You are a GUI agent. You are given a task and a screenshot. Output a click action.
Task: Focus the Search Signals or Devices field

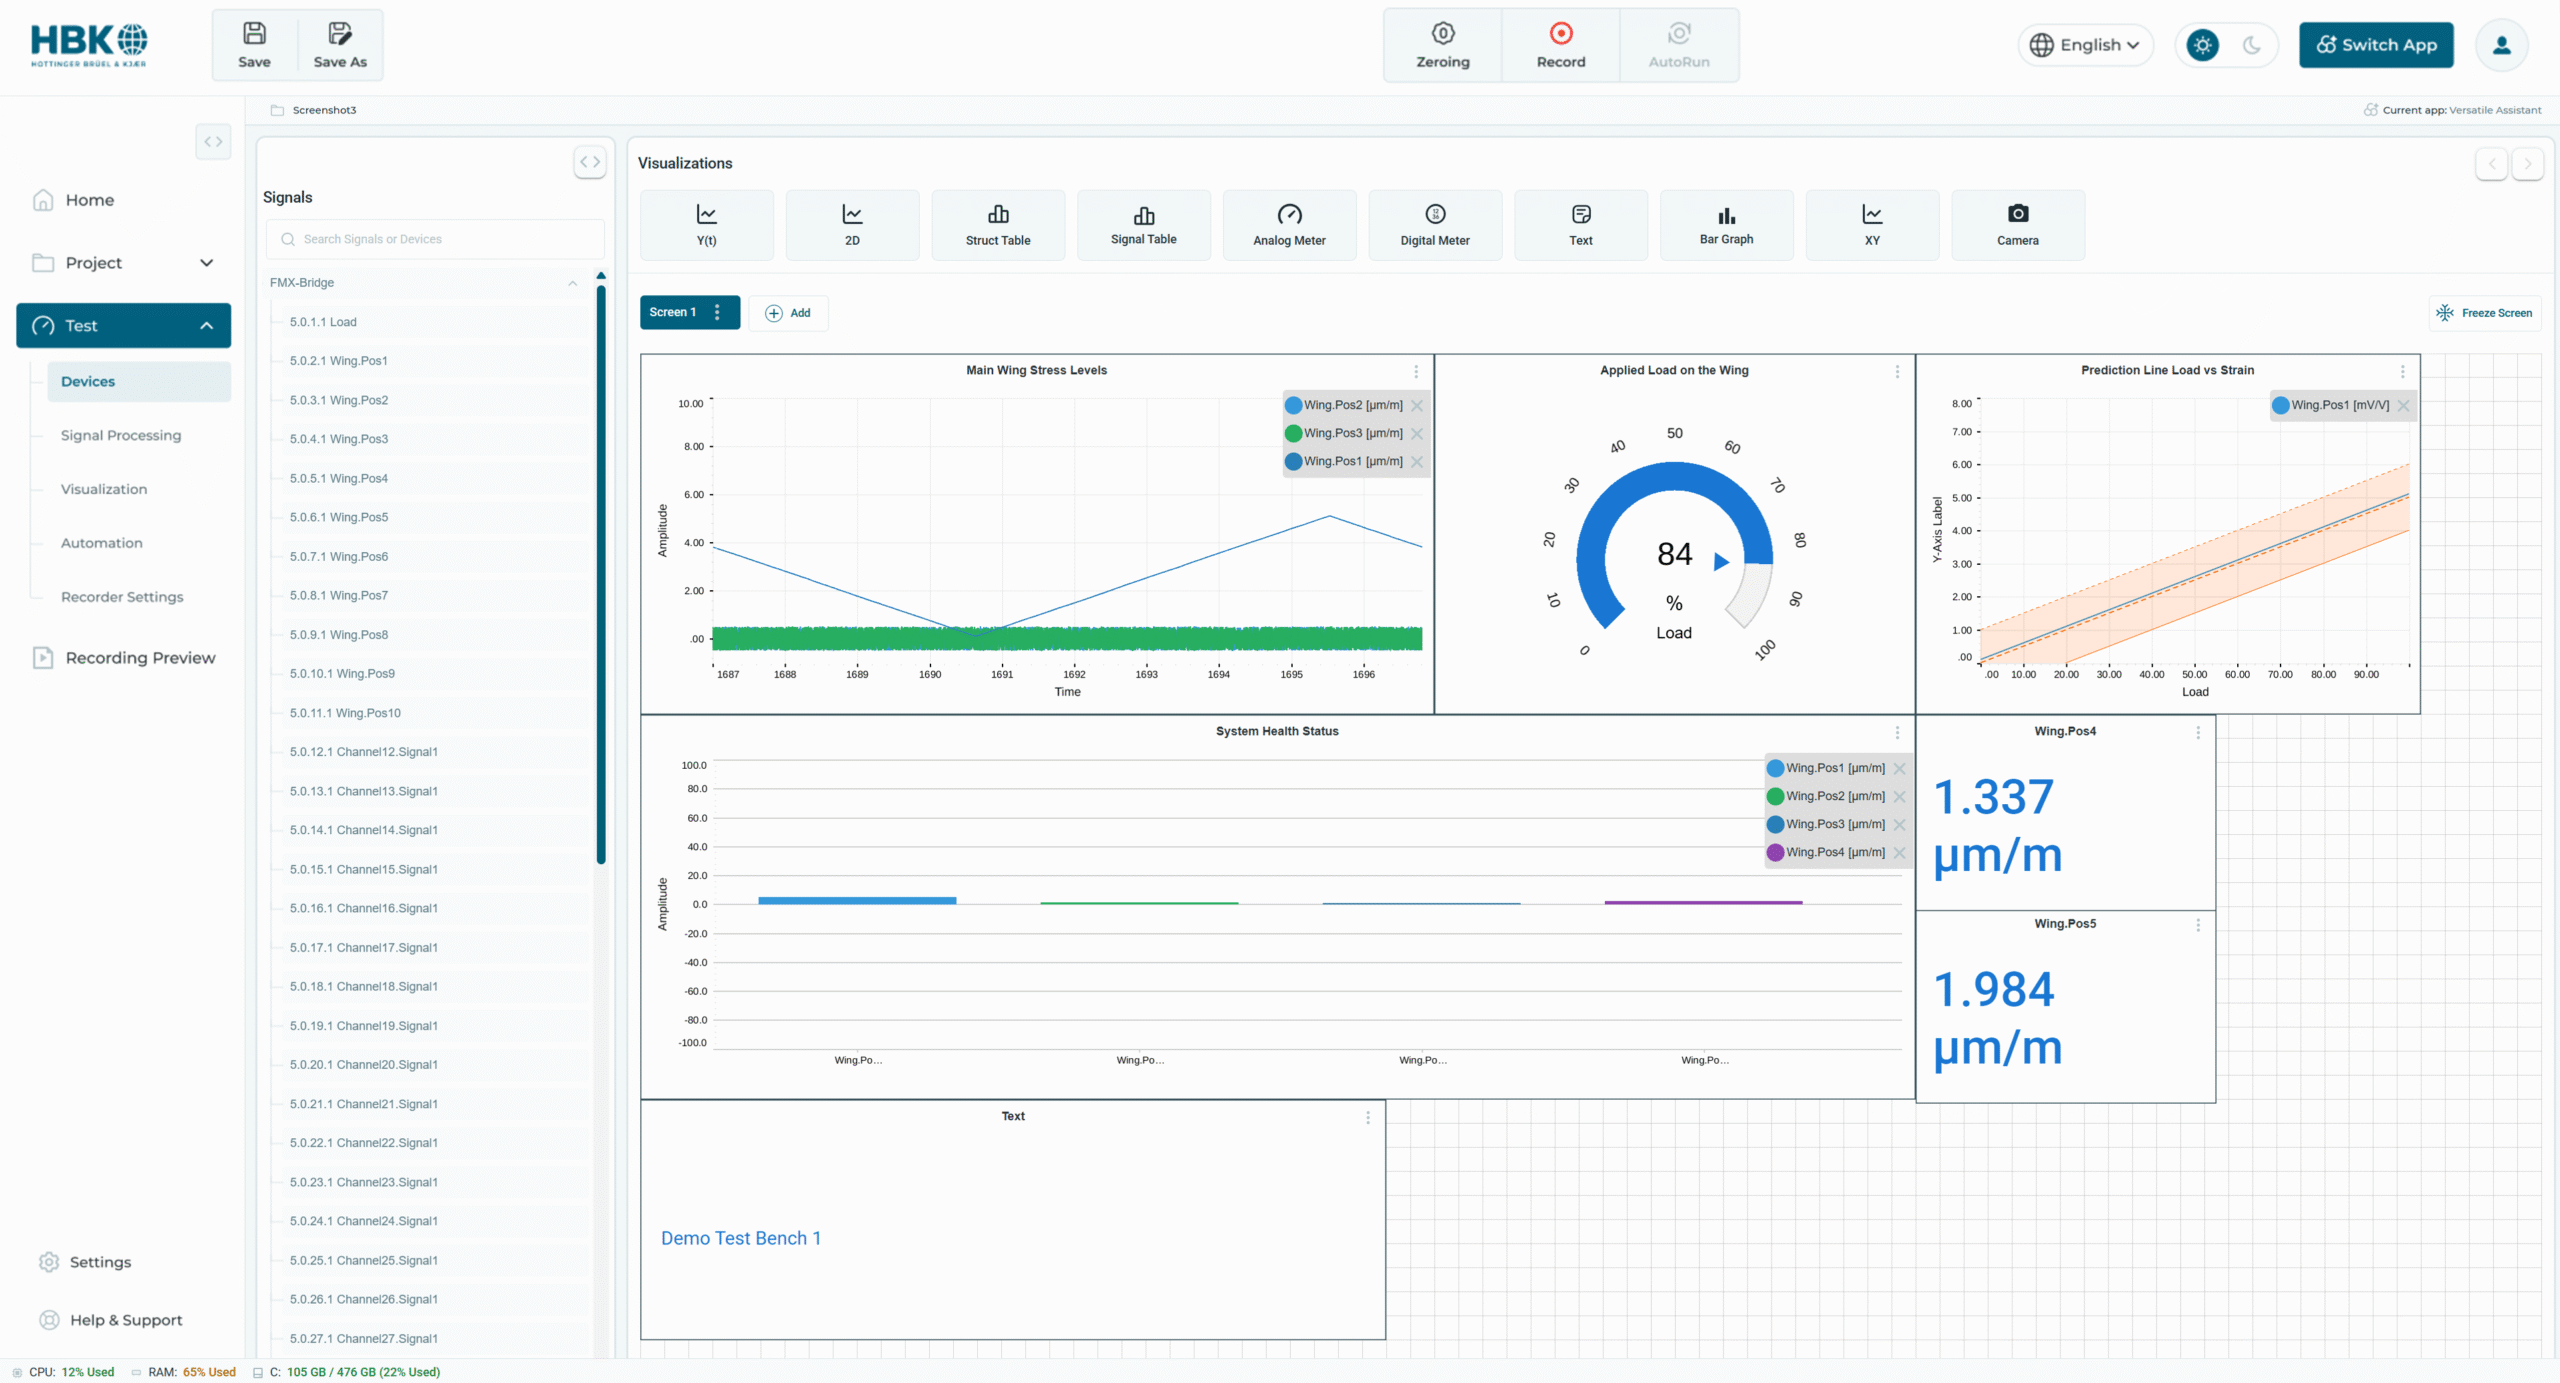pyautogui.click(x=435, y=239)
